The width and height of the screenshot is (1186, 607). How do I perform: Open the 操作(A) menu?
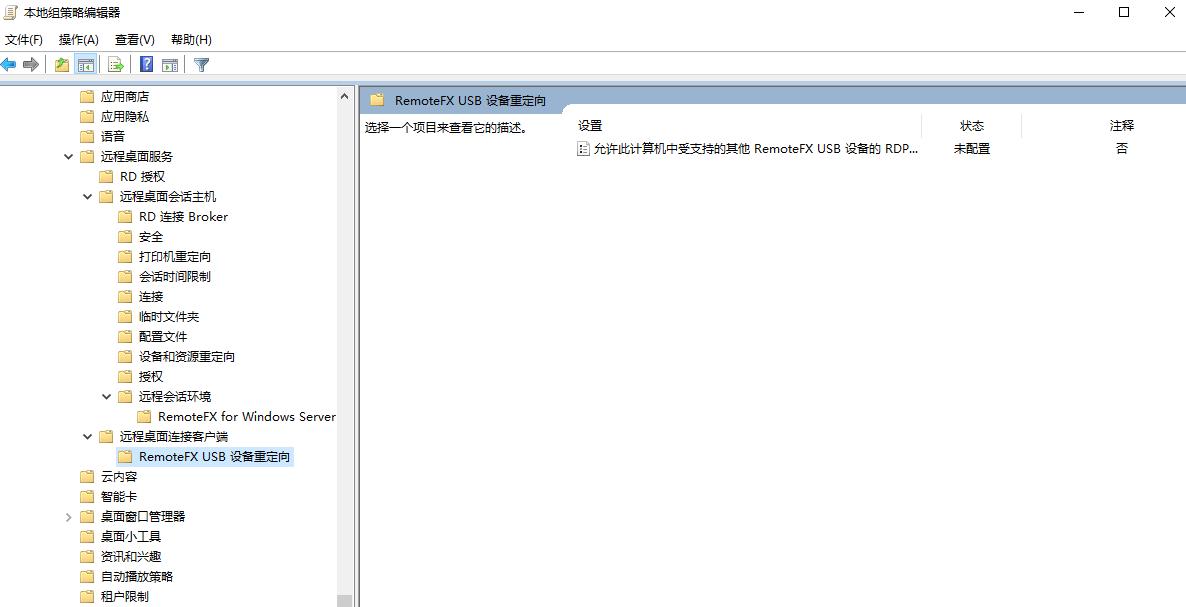click(79, 39)
